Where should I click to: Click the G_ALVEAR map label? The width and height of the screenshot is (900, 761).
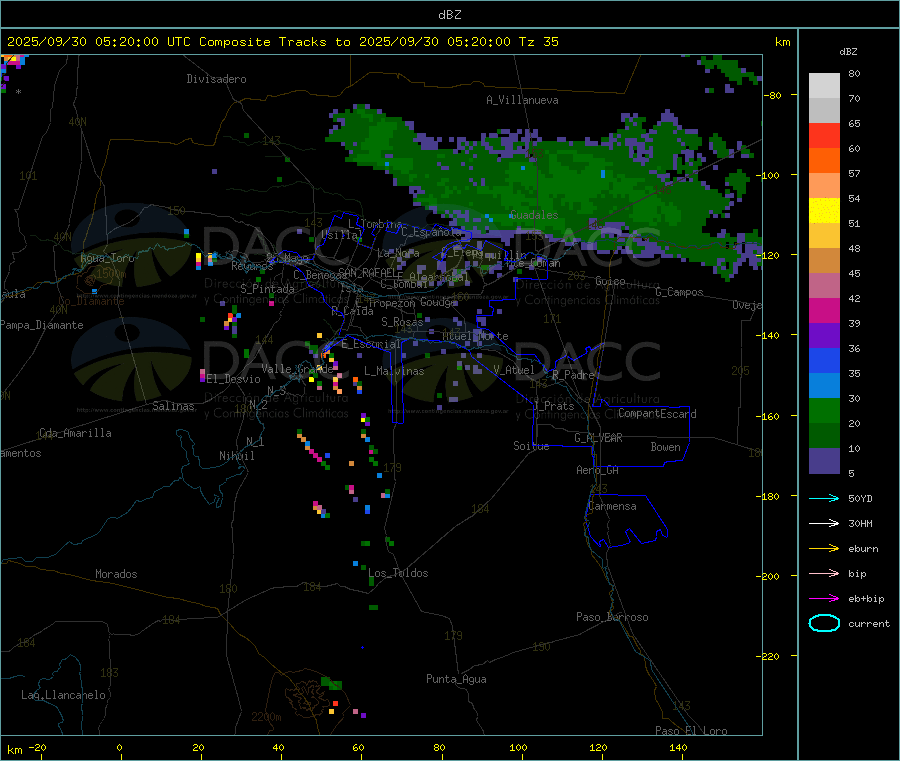coord(598,438)
